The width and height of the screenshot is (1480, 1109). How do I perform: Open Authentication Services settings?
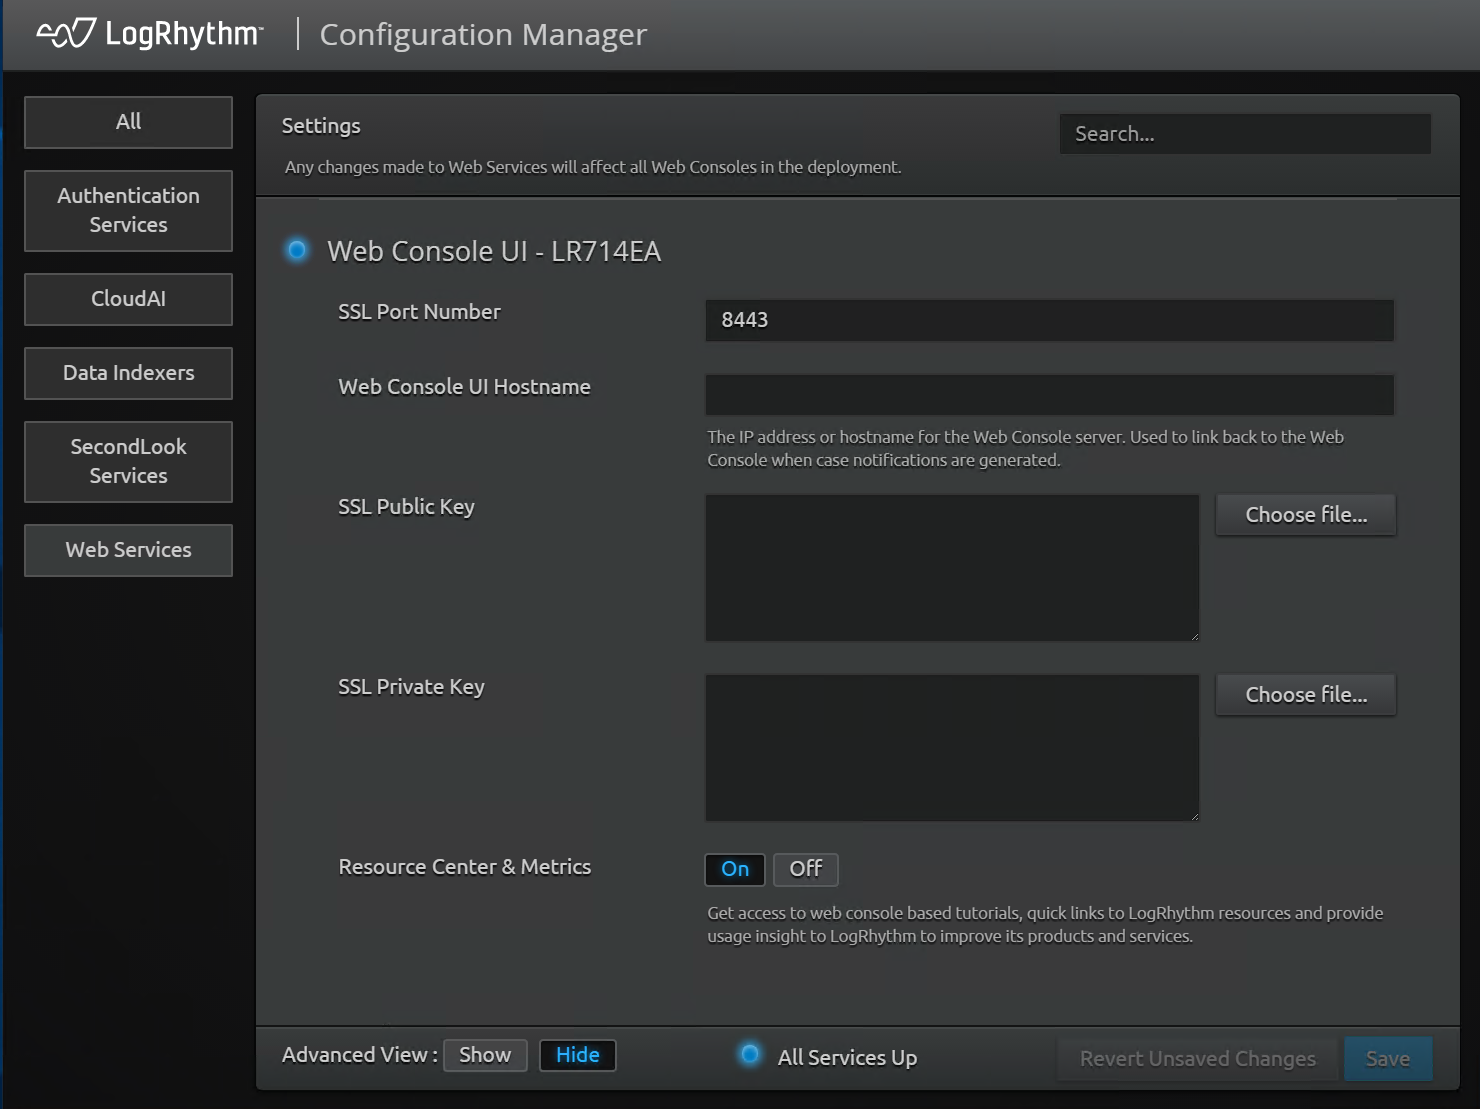click(128, 210)
